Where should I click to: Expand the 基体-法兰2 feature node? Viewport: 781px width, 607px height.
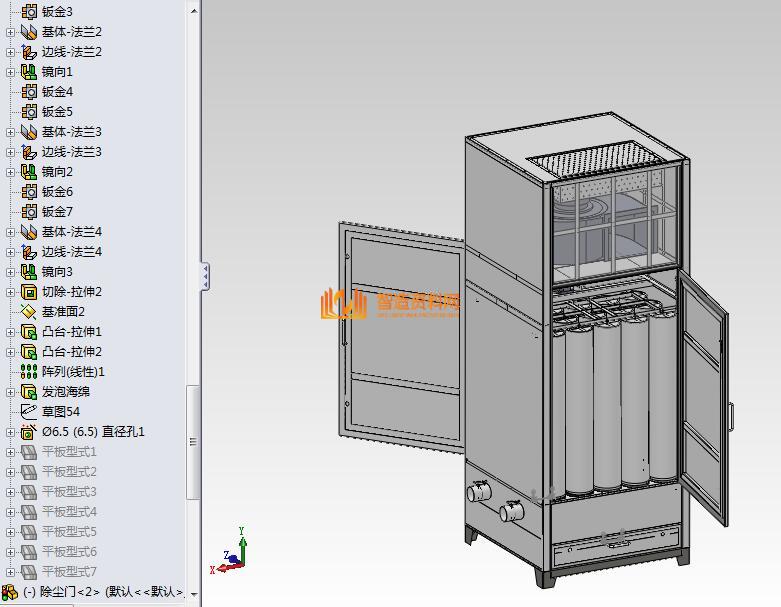tap(11, 32)
